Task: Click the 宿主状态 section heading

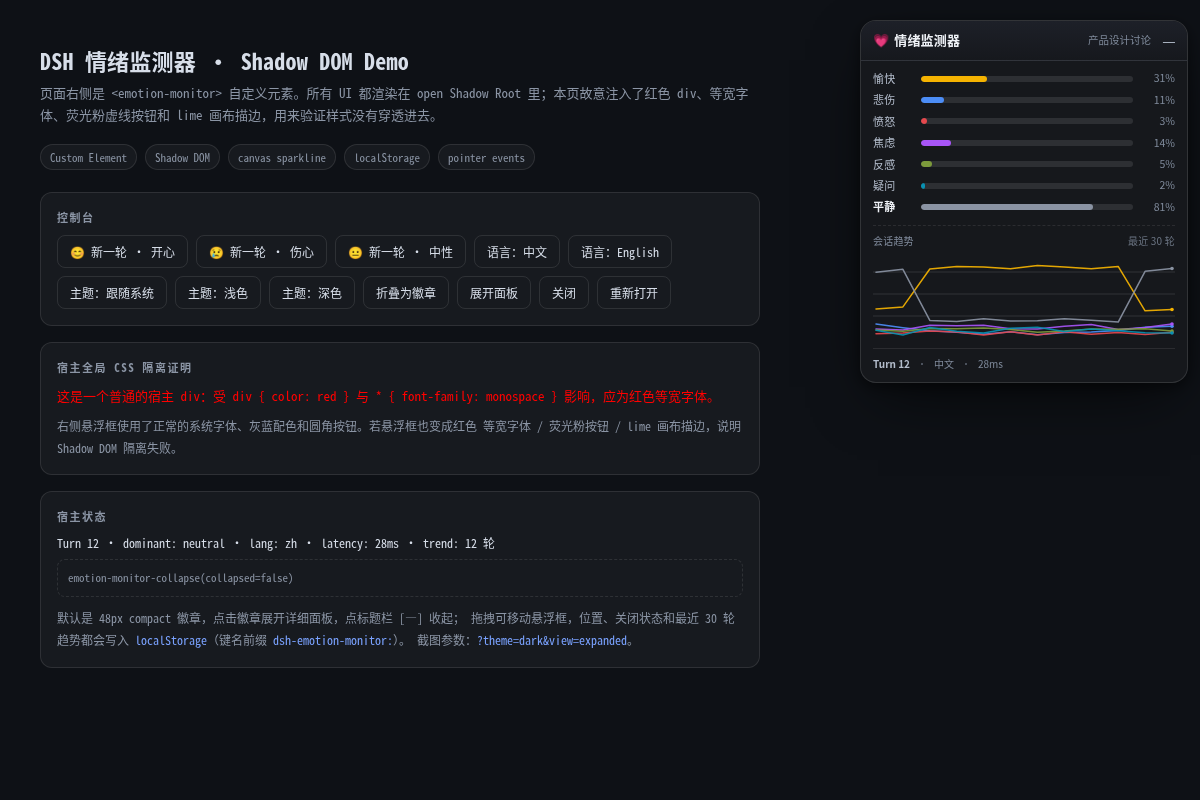Action: pyautogui.click(x=81, y=517)
